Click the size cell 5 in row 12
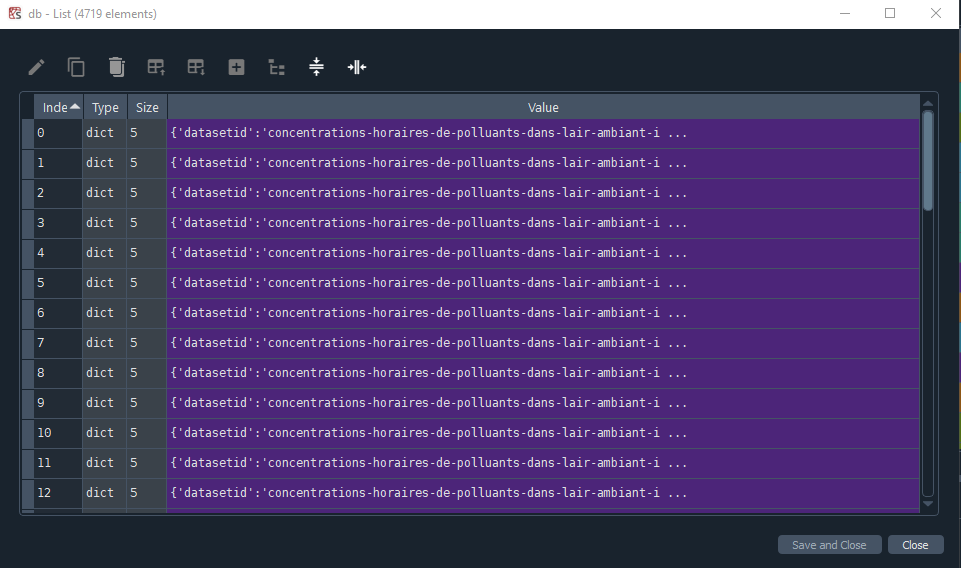The height and width of the screenshot is (568, 961). (146, 493)
